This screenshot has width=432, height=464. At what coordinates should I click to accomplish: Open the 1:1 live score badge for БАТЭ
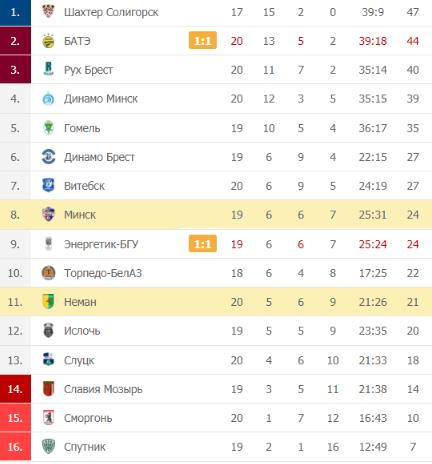tap(203, 40)
